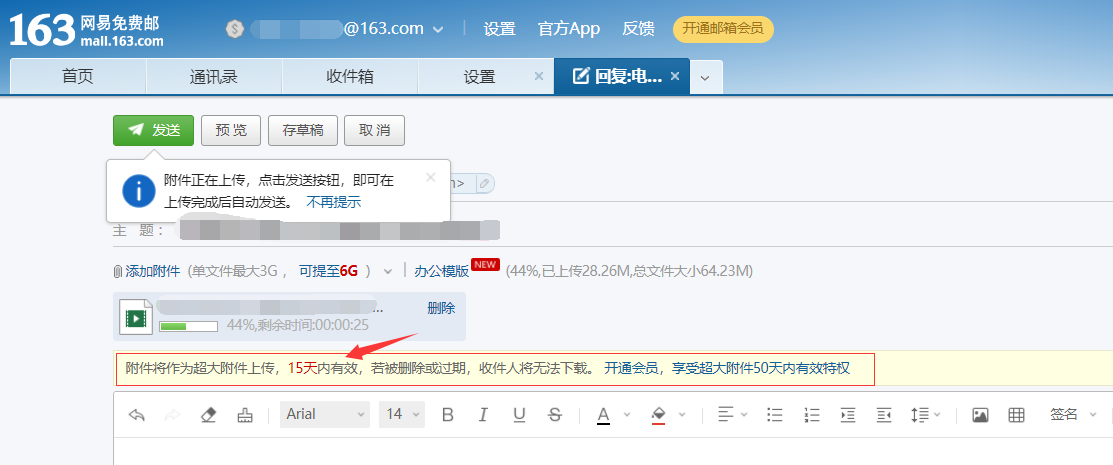This screenshot has height=465, width=1113.
Task: Click the format painter icon
Action: (243, 415)
